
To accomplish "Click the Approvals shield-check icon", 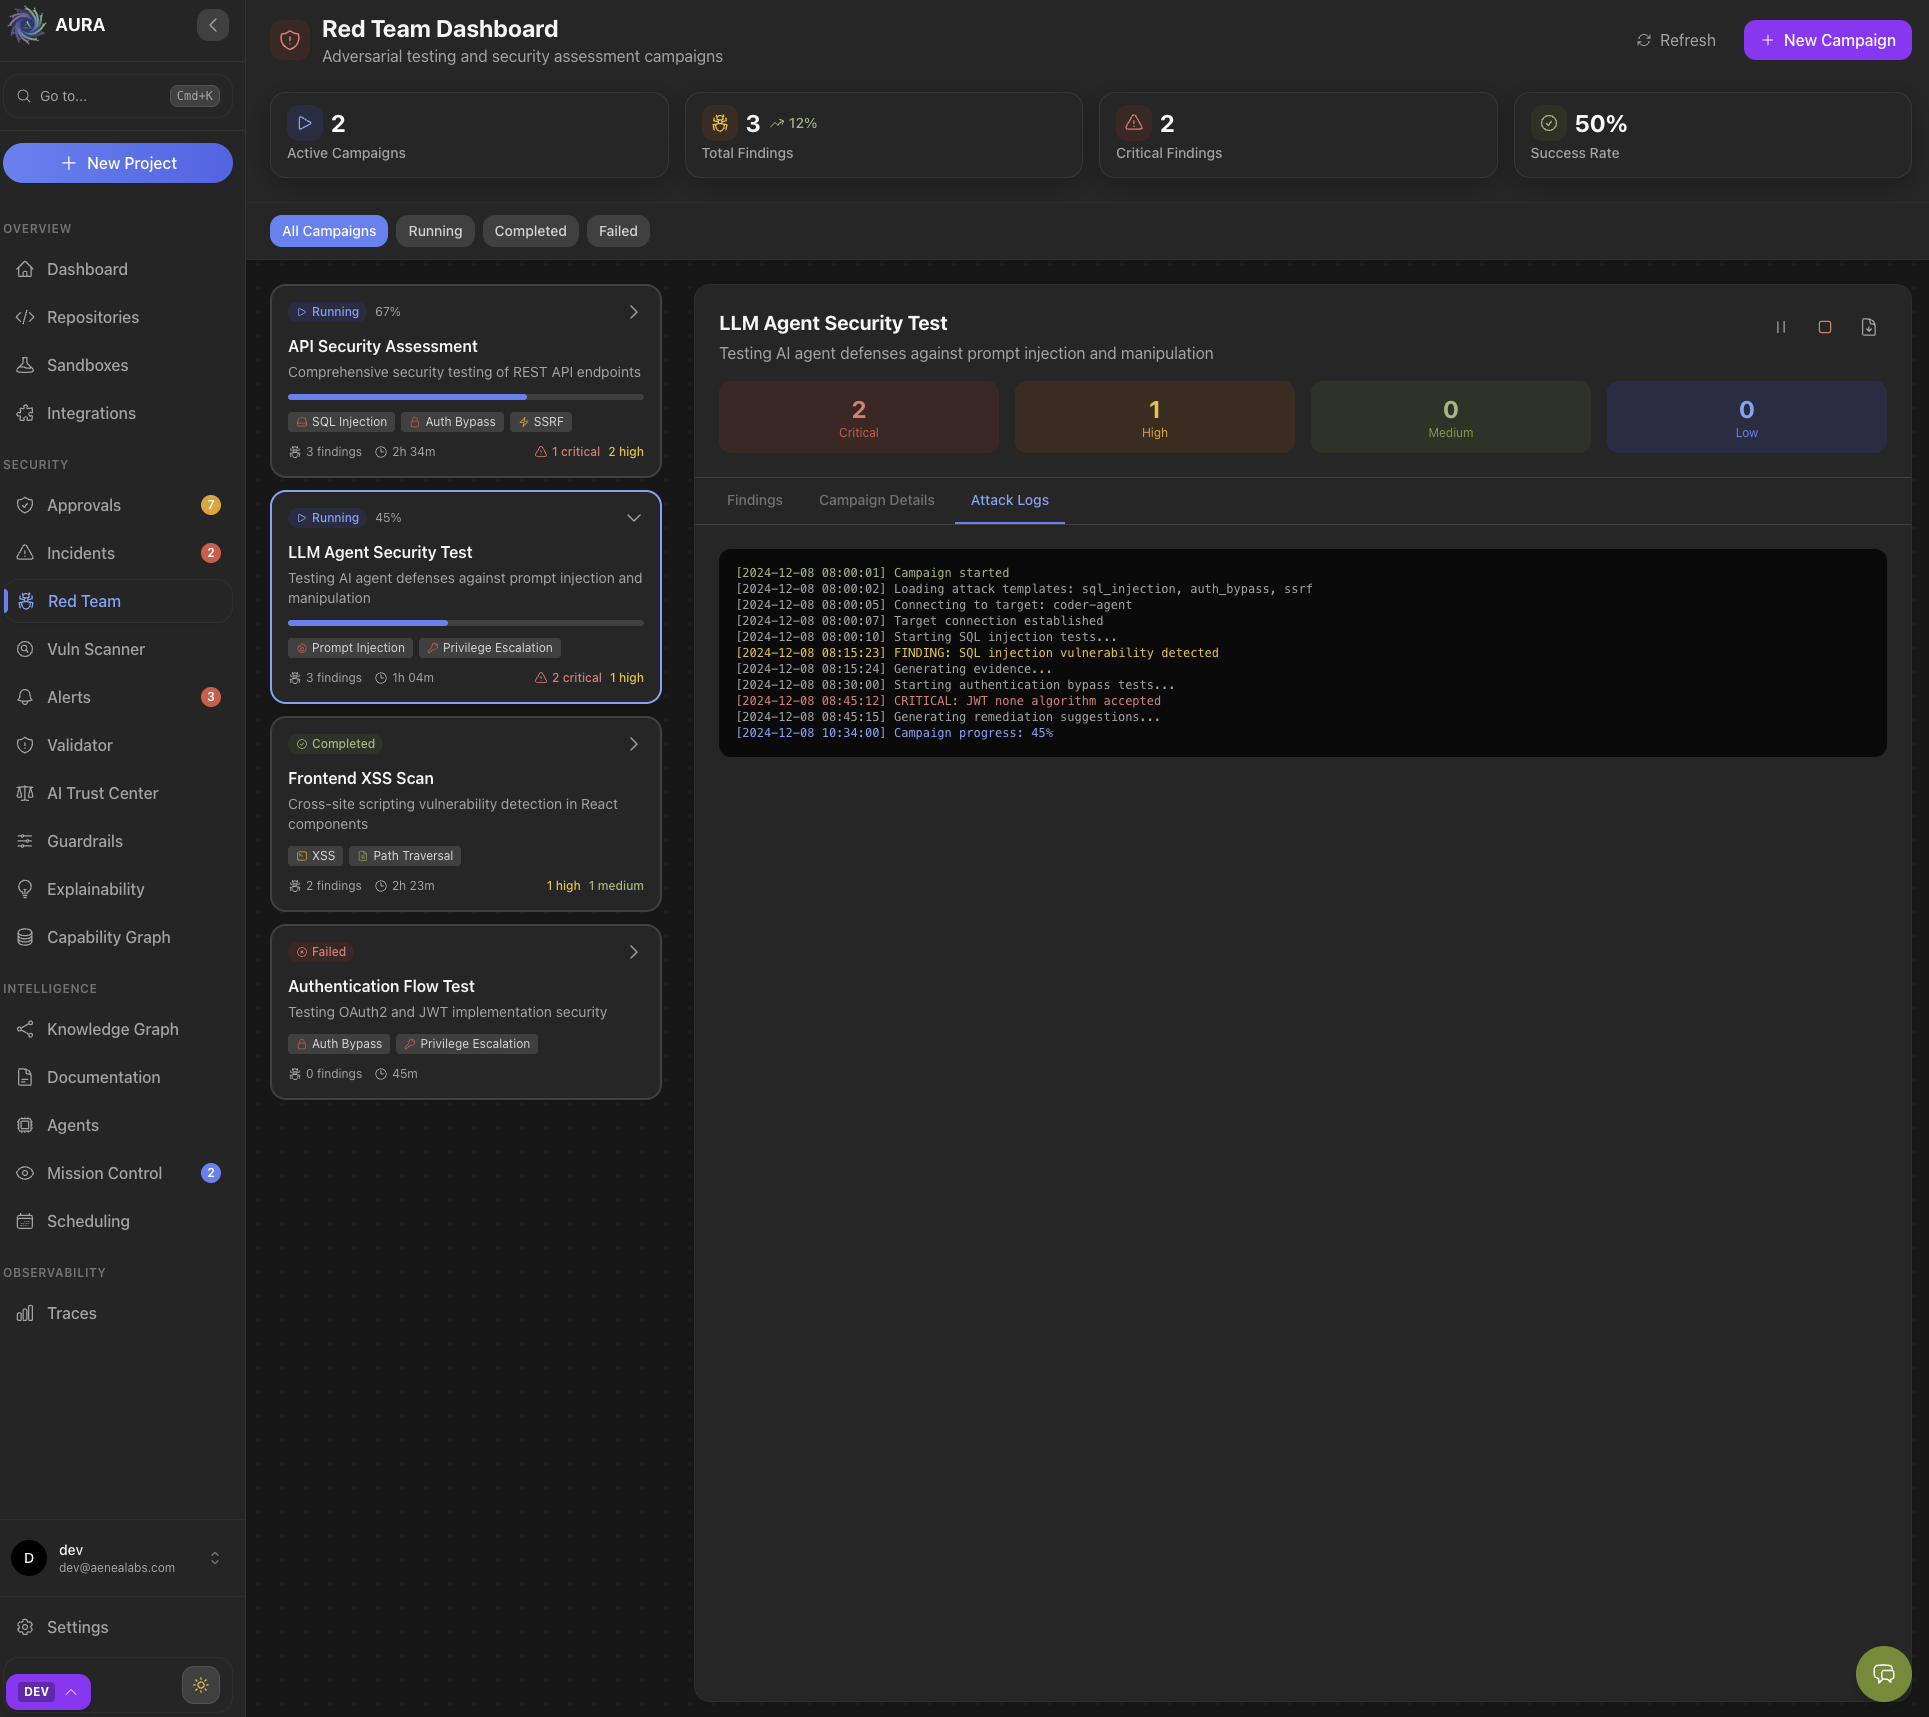I will click(25, 505).
